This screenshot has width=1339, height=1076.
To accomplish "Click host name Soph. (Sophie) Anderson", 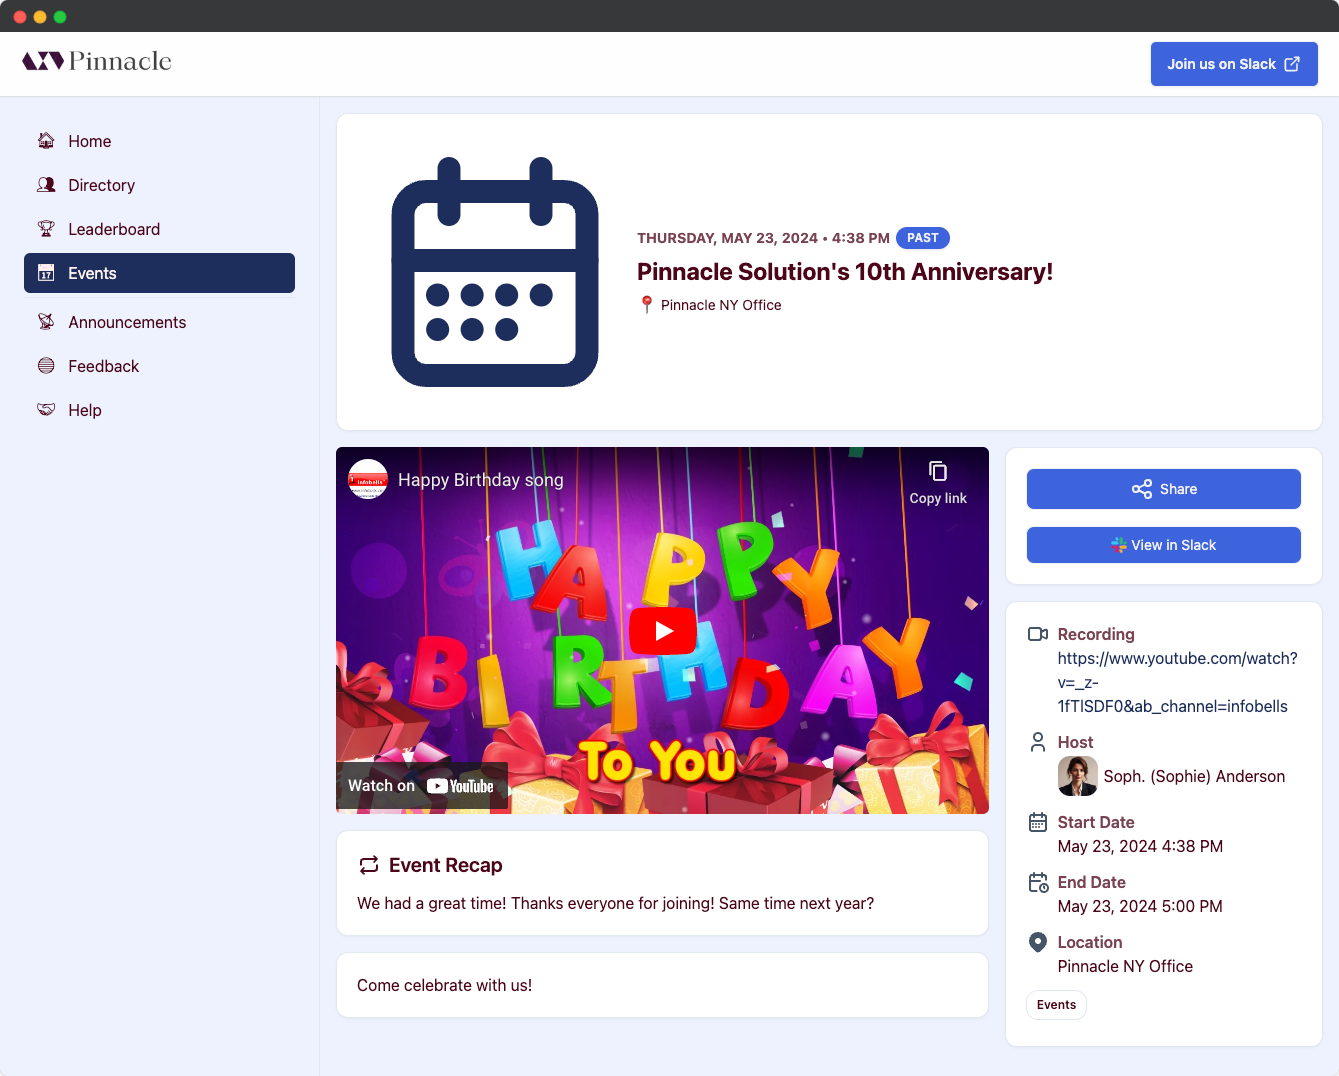I will [x=1194, y=776].
